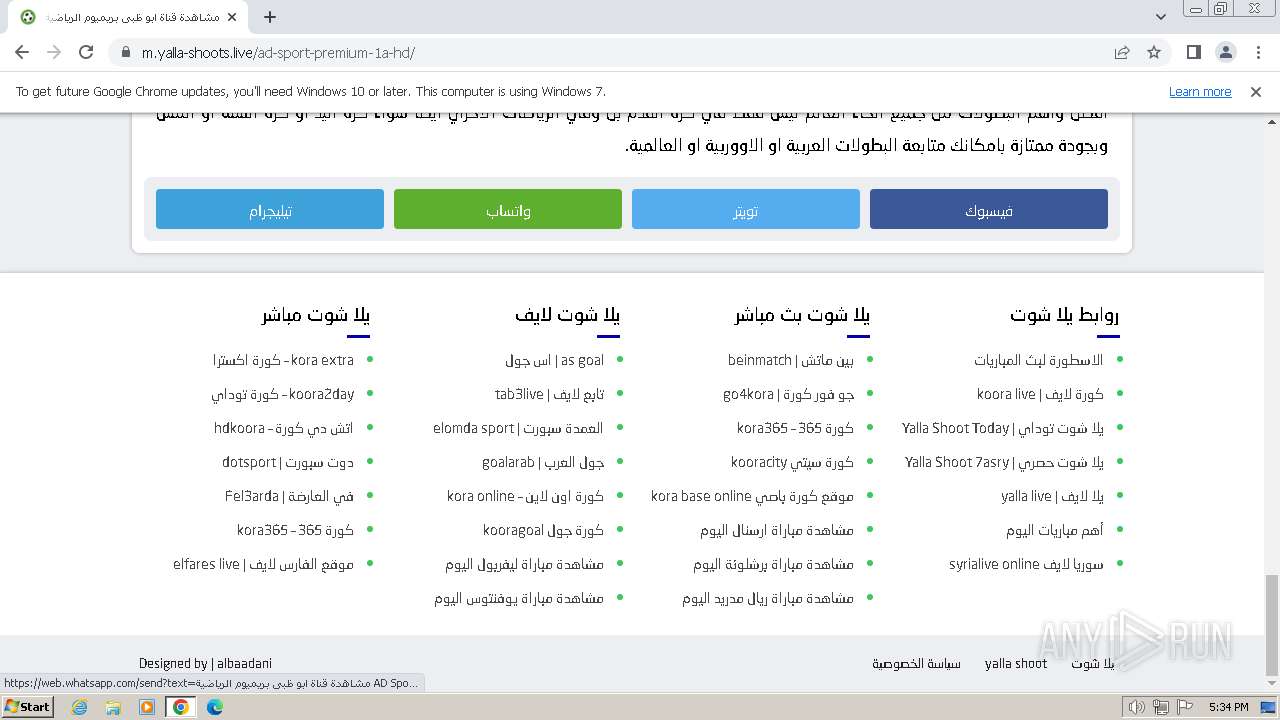The image size is (1280, 720).
Task: Open a new browser tab
Action: [x=270, y=17]
